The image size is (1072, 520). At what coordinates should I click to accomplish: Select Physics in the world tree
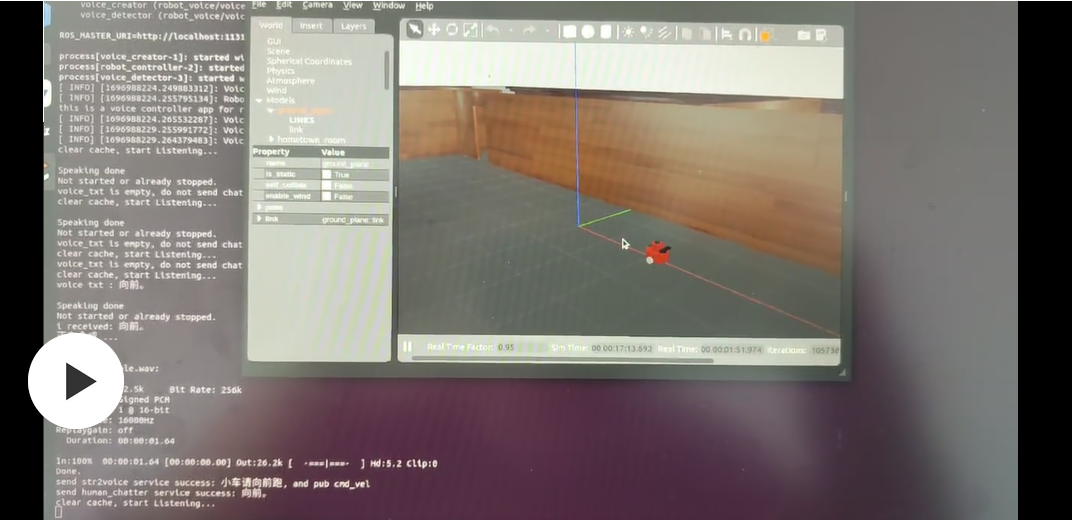click(280, 71)
